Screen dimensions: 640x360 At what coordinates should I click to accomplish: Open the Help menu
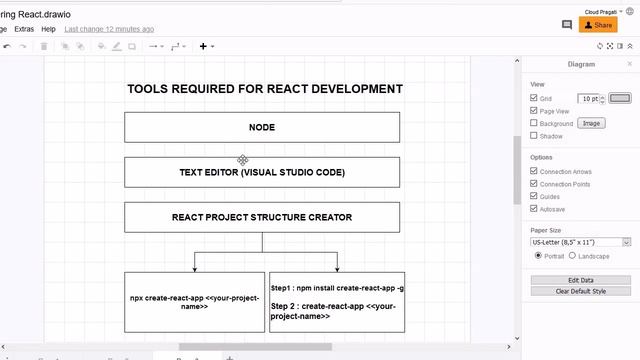[x=48, y=29]
